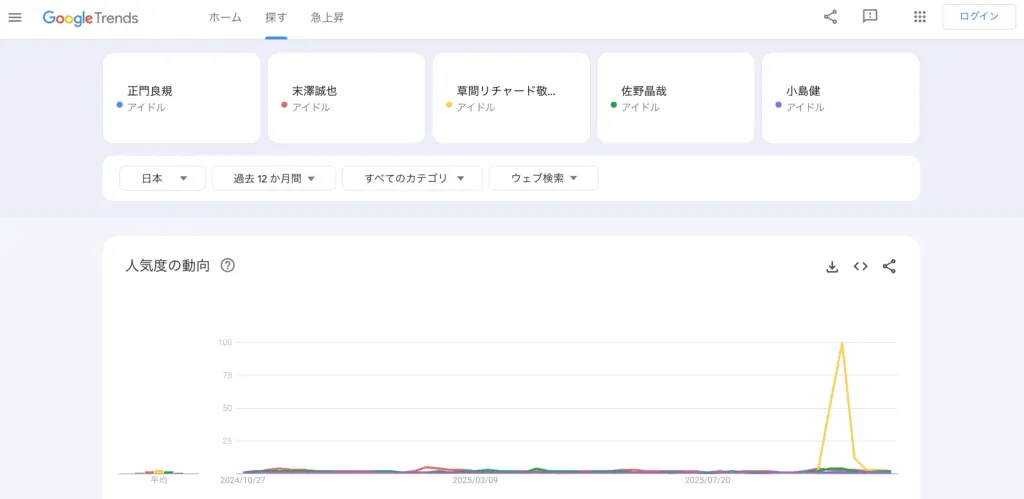The width and height of the screenshot is (1024, 499).
Task: Click the 2024/10/27 axis date label
Action: [x=243, y=480]
